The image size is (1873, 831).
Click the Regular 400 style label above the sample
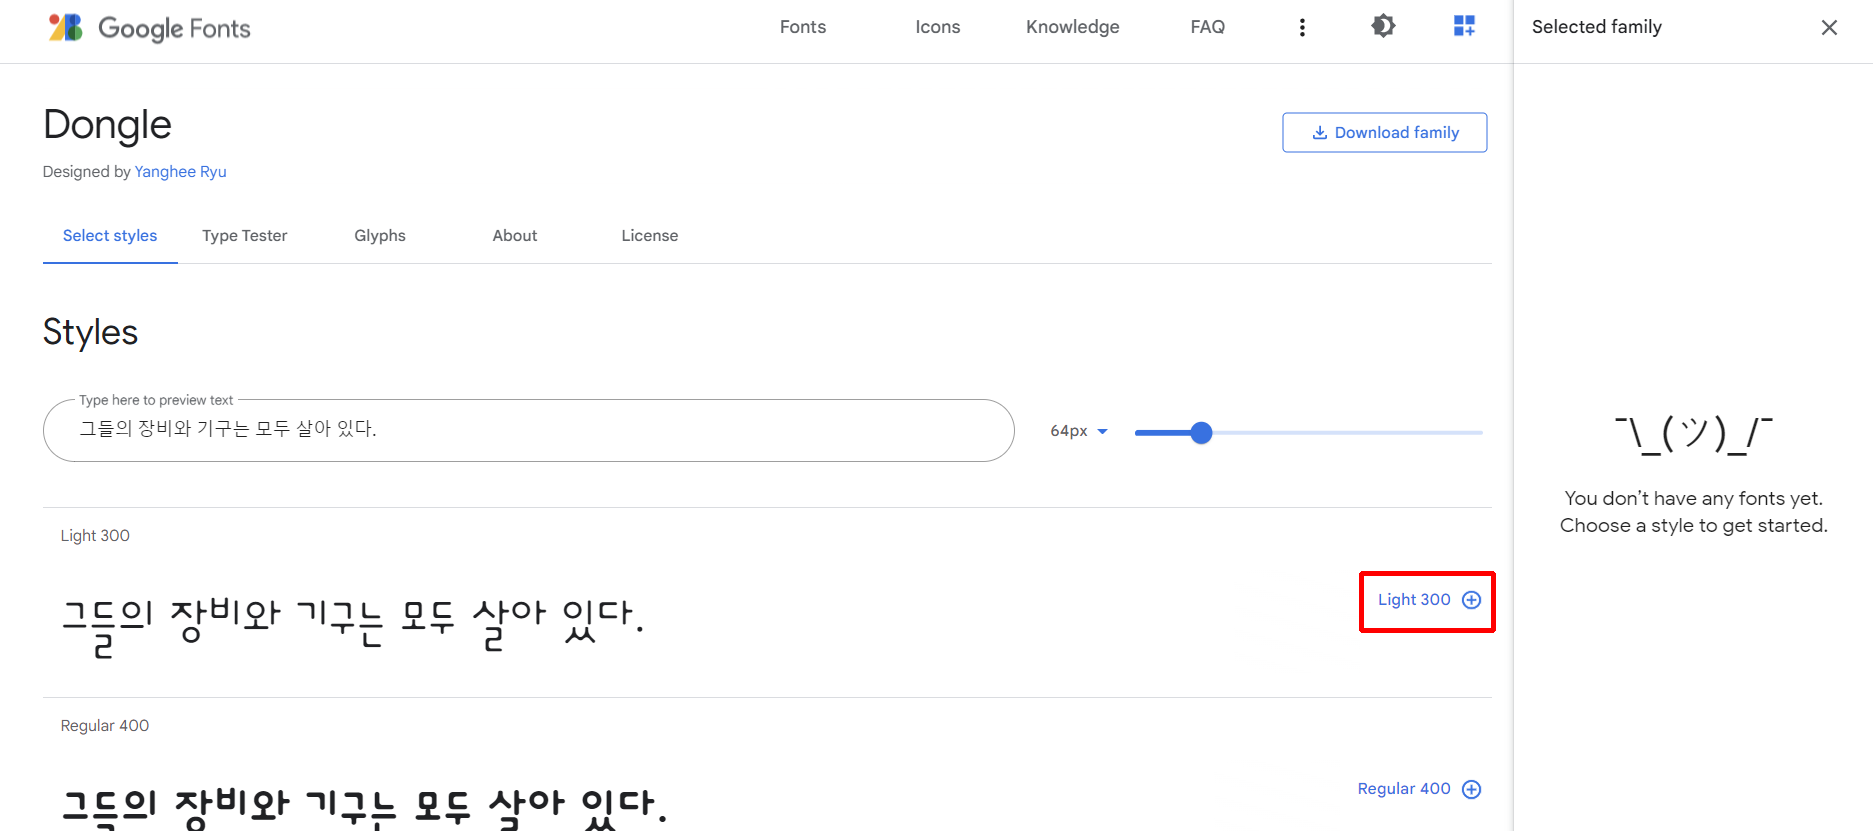[x=105, y=726]
